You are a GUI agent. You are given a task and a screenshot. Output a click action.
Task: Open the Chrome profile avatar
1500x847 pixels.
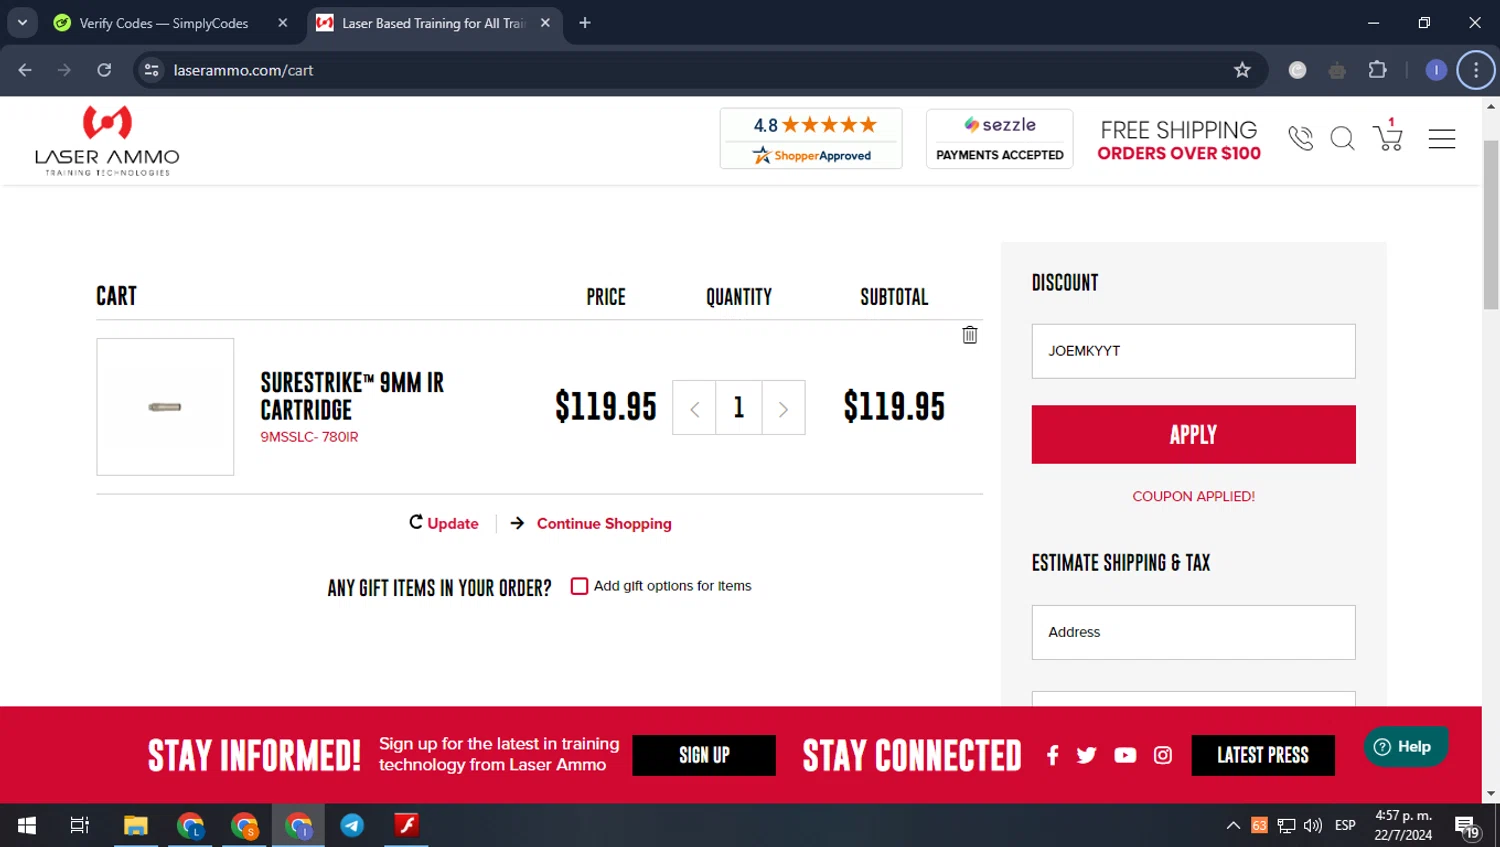tap(1436, 70)
